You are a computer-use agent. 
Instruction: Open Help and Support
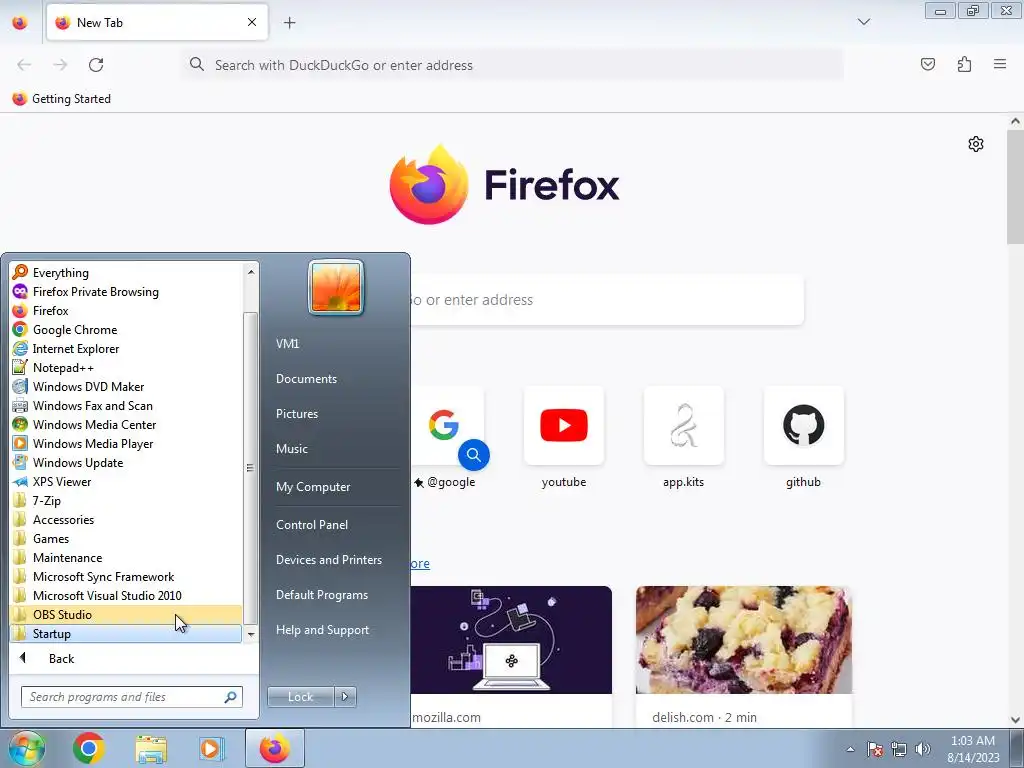(x=323, y=630)
